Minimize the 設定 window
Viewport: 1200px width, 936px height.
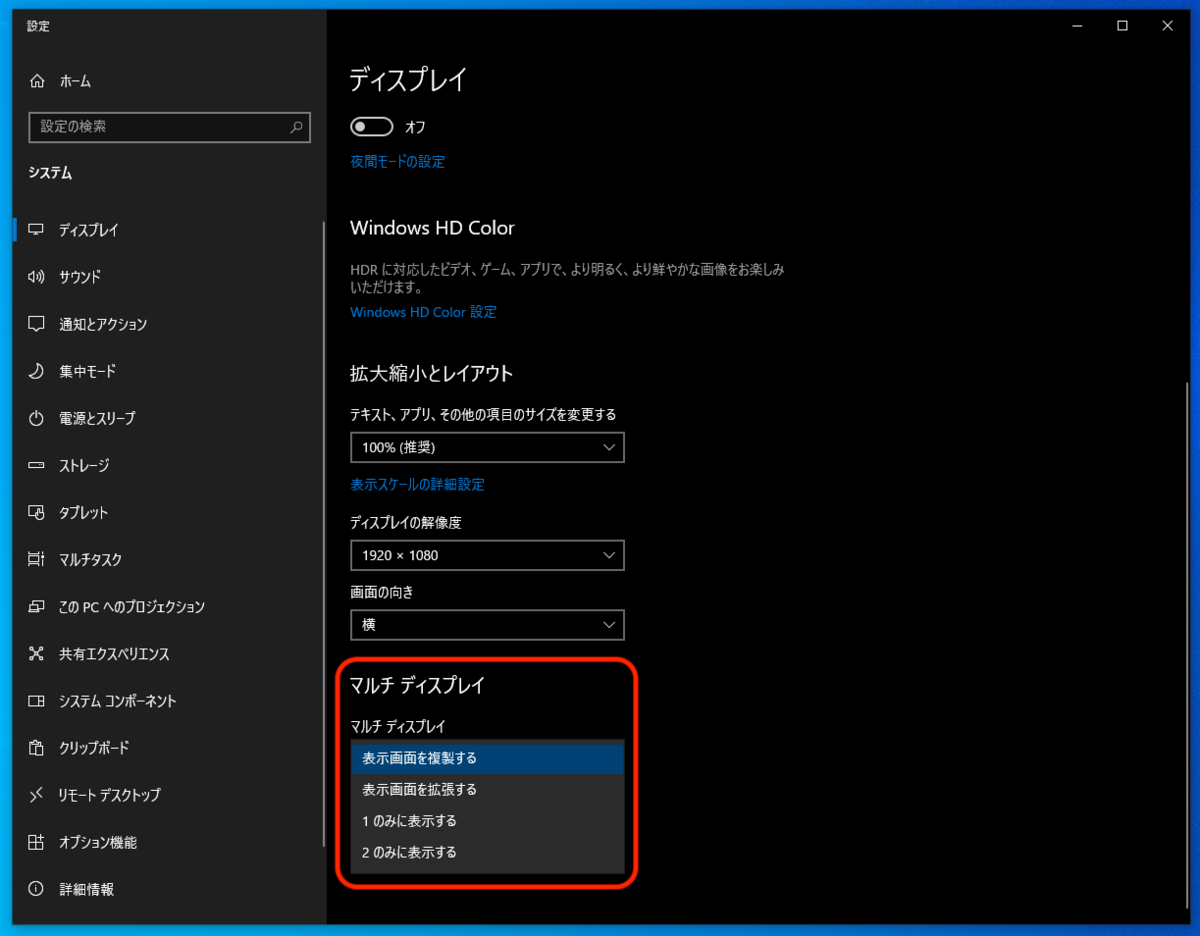click(x=1075, y=26)
